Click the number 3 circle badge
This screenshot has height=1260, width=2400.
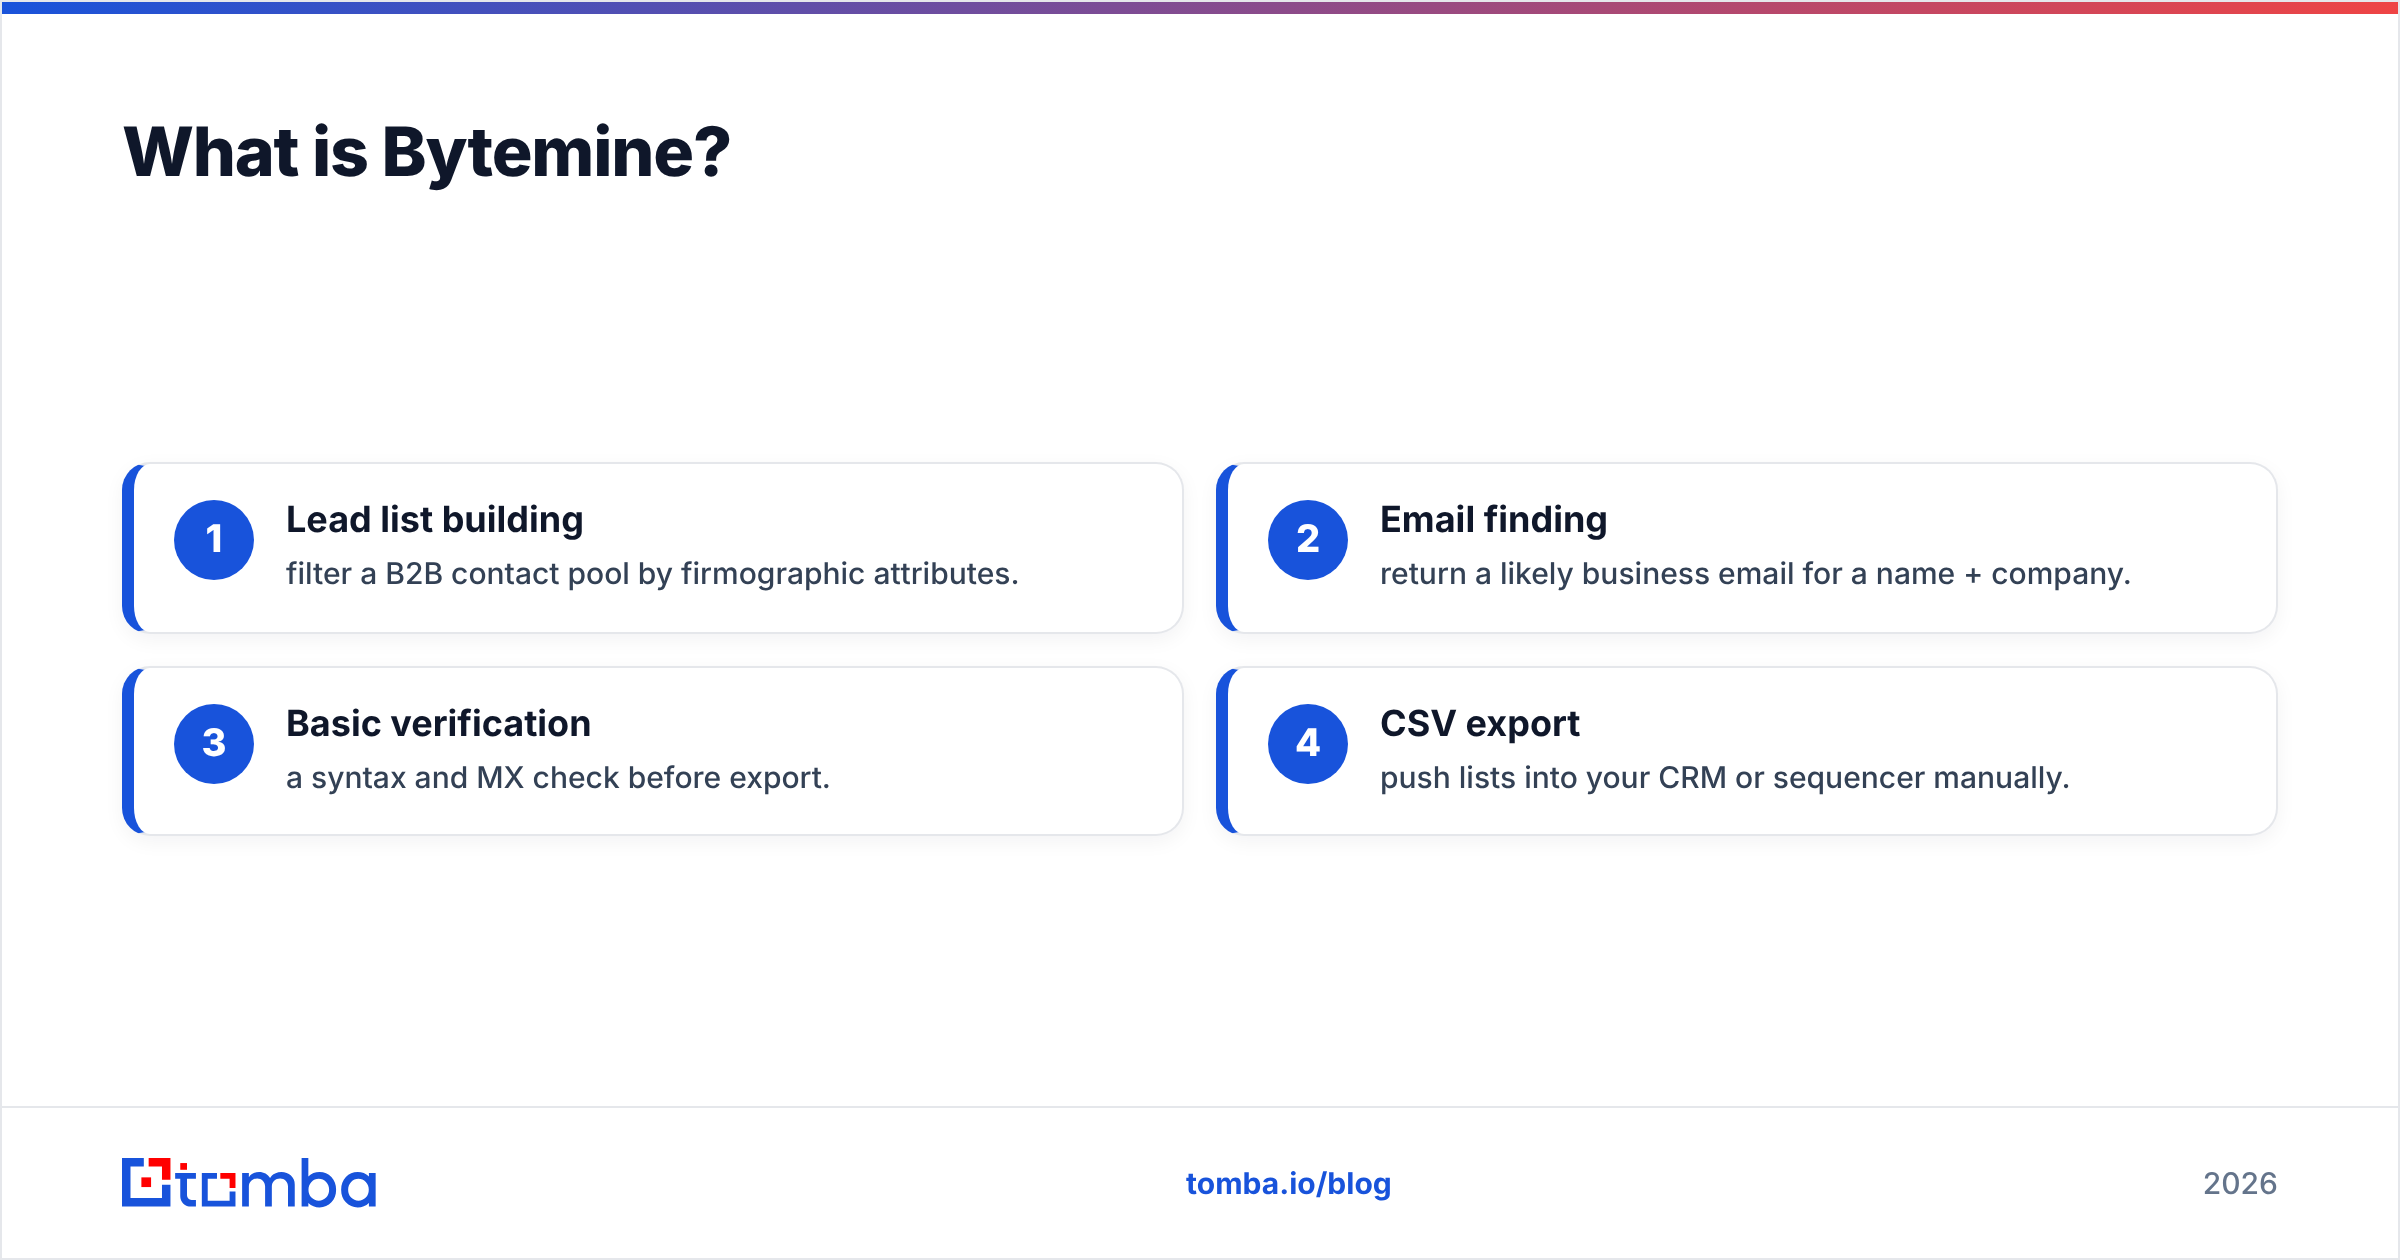(214, 744)
